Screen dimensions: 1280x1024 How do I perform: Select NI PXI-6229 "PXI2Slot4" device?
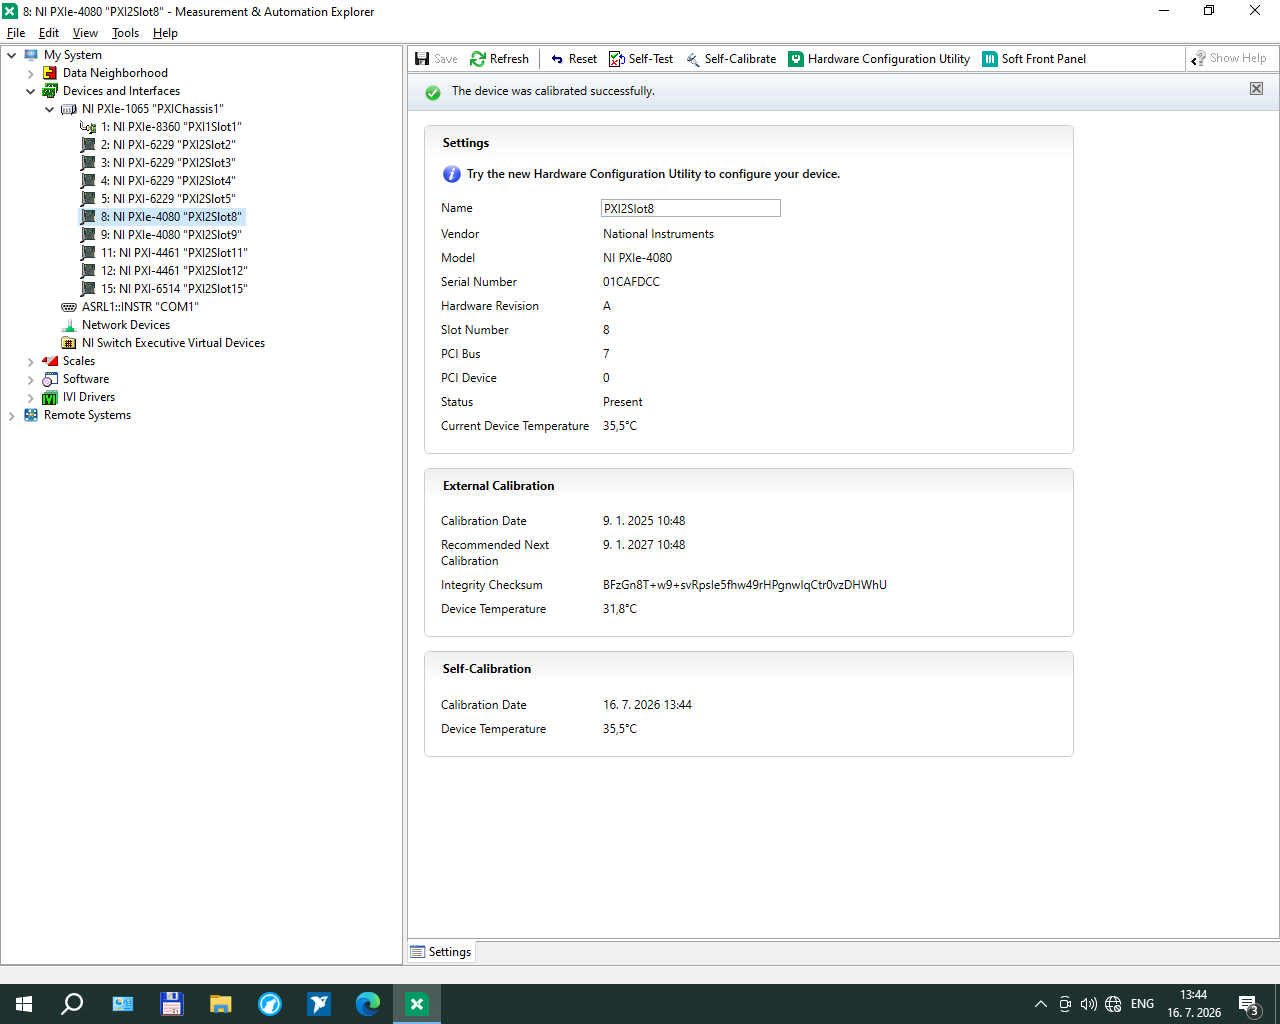coord(168,181)
